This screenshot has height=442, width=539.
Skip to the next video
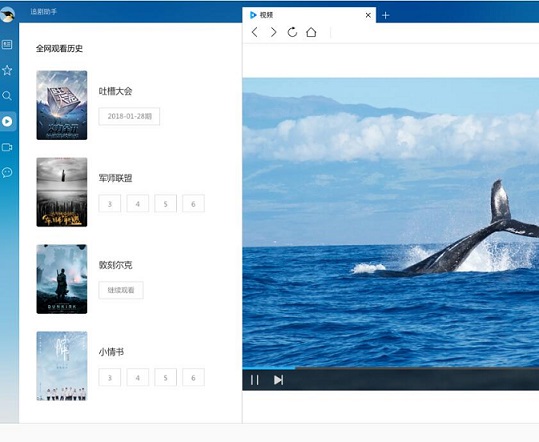[x=278, y=380]
